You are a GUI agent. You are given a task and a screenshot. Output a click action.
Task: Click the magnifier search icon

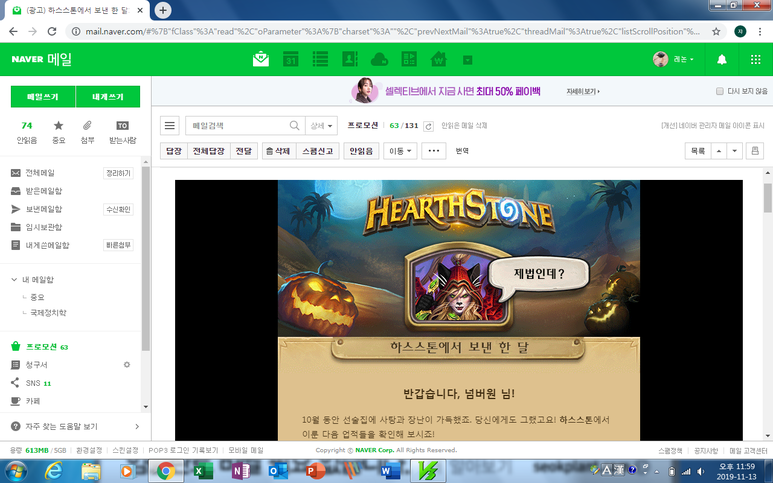[294, 126]
